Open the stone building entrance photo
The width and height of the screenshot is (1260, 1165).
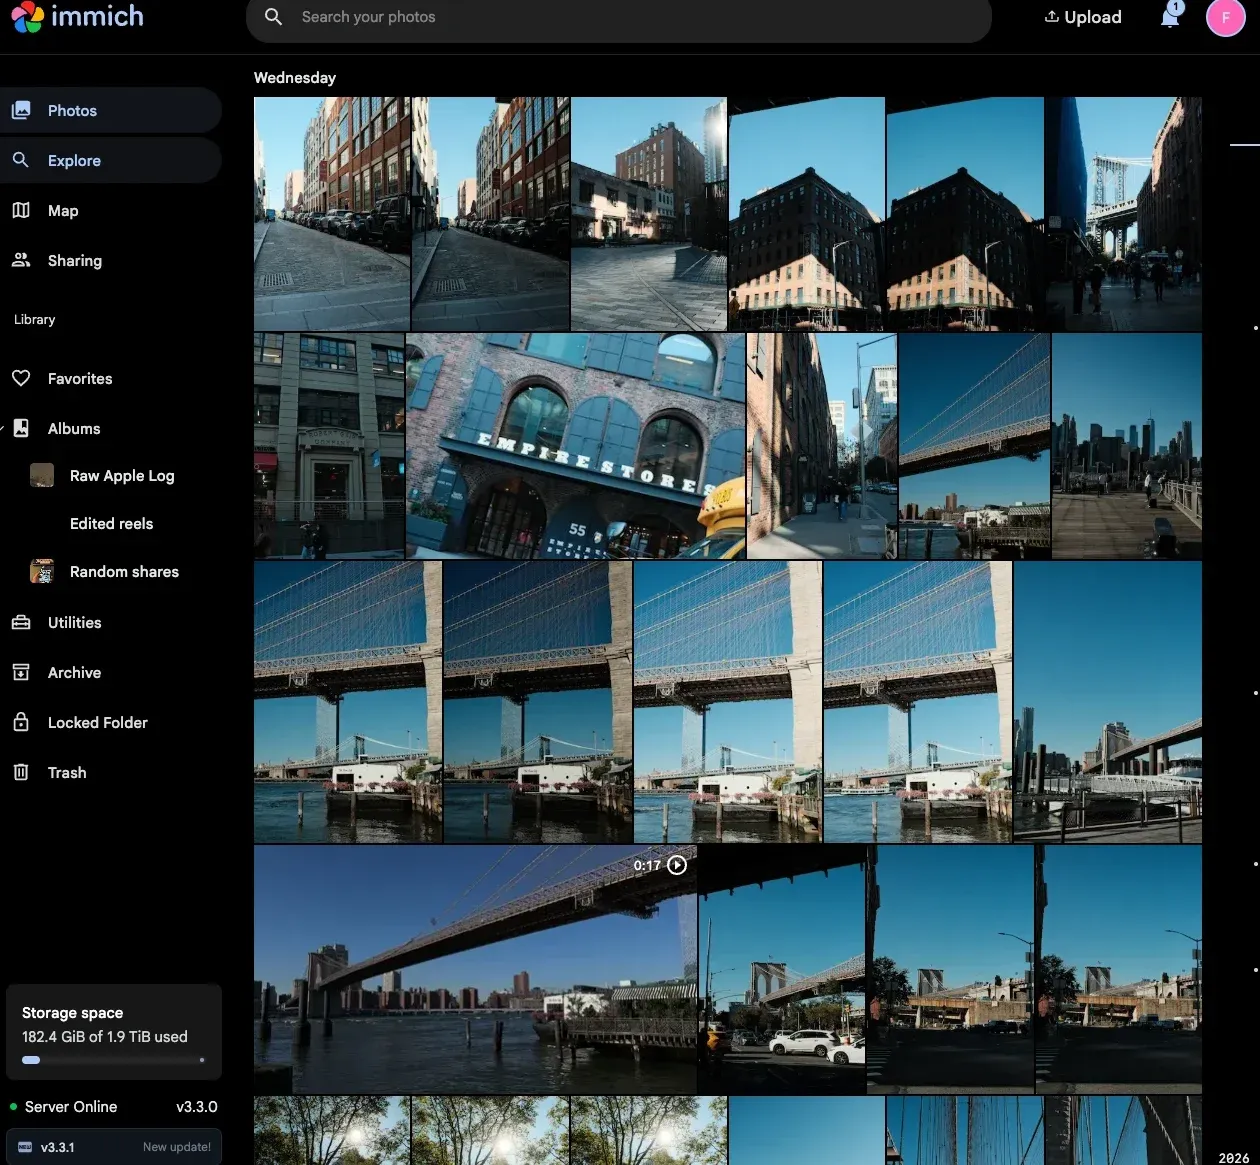point(329,446)
